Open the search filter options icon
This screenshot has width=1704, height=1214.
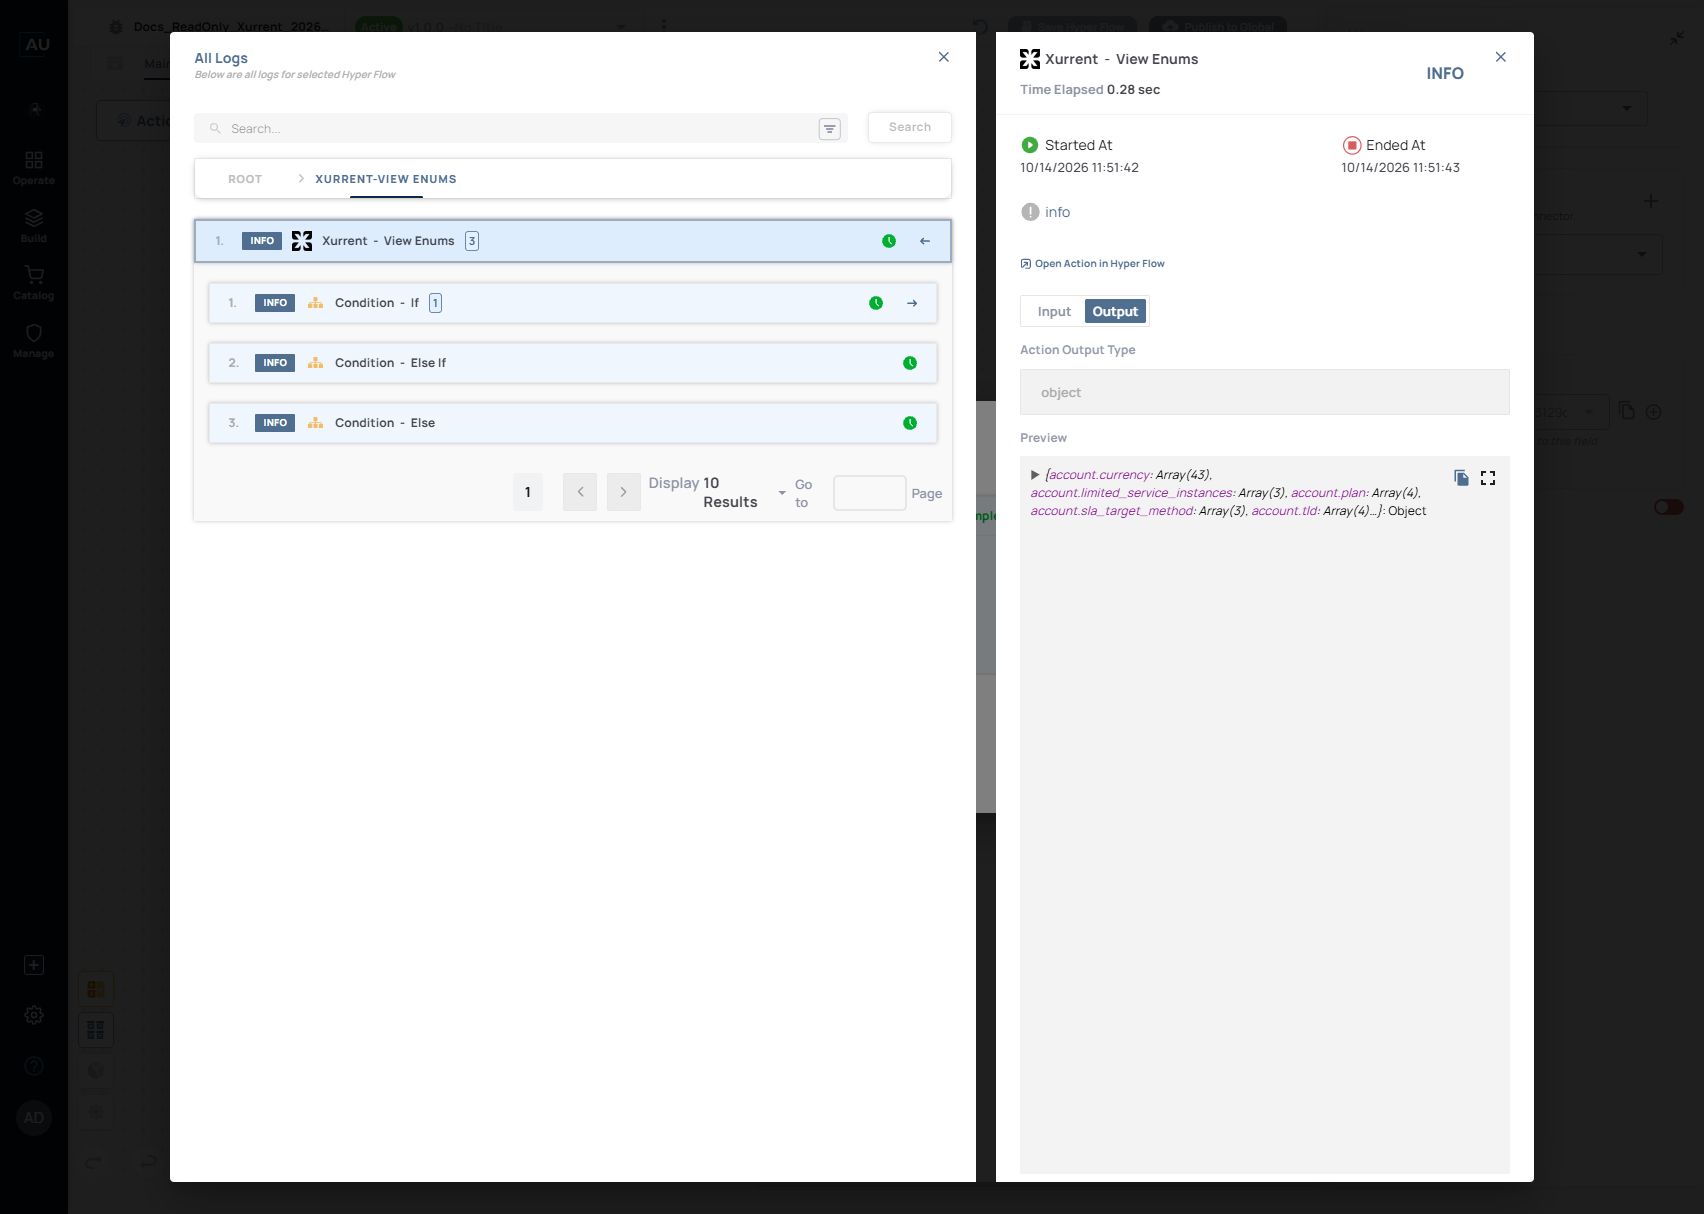coord(829,129)
